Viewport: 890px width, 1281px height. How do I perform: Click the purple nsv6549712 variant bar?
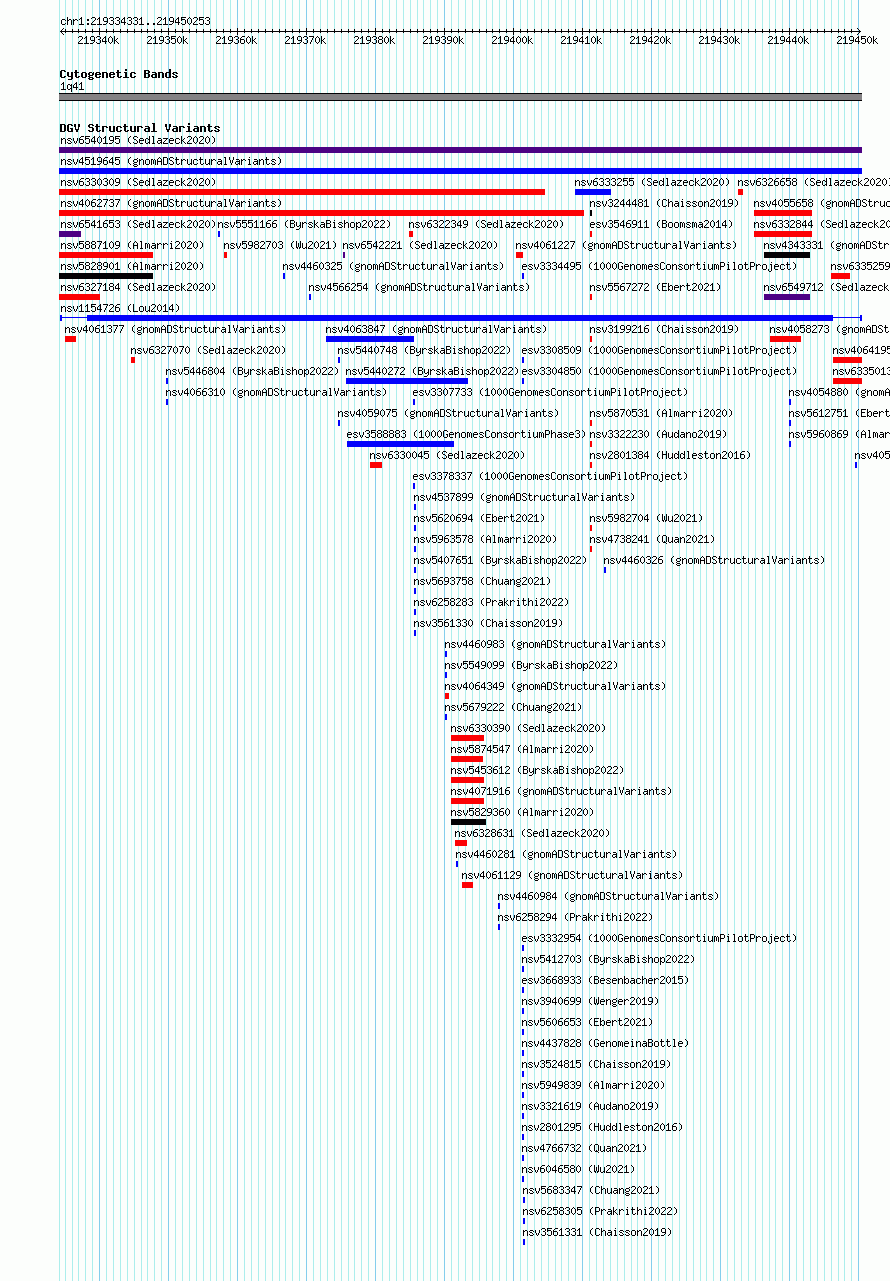tap(787, 297)
